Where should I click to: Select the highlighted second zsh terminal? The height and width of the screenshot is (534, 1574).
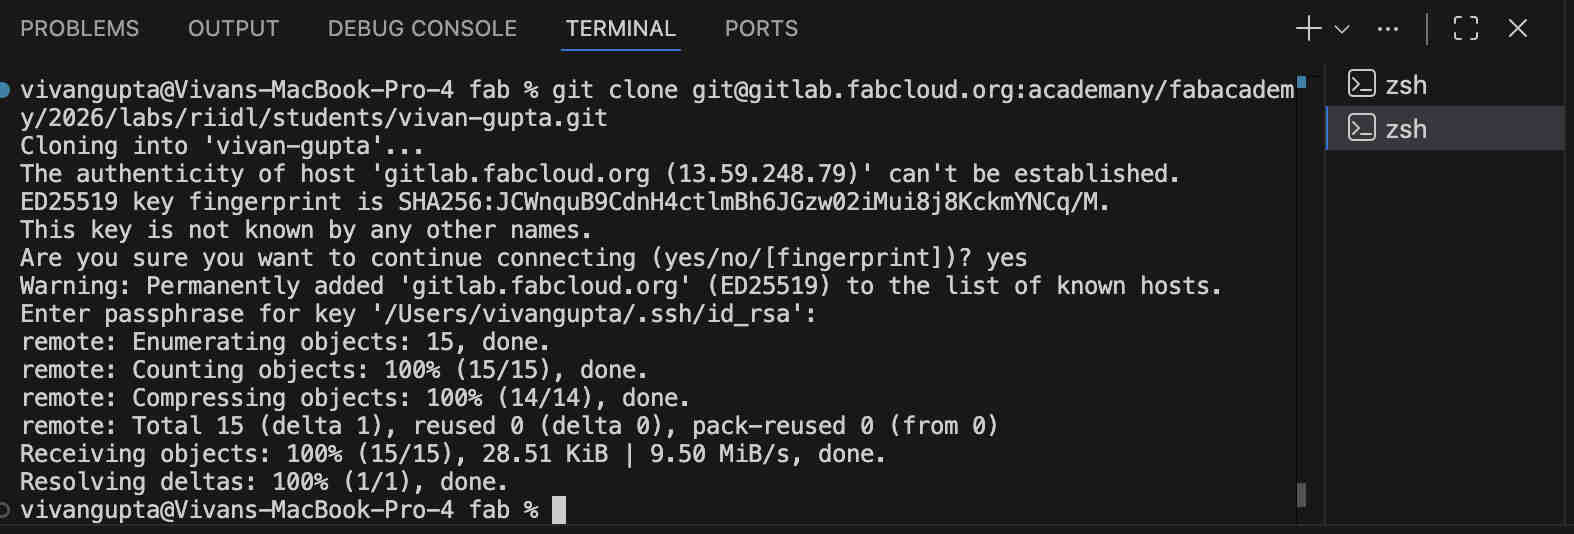[x=1406, y=129]
